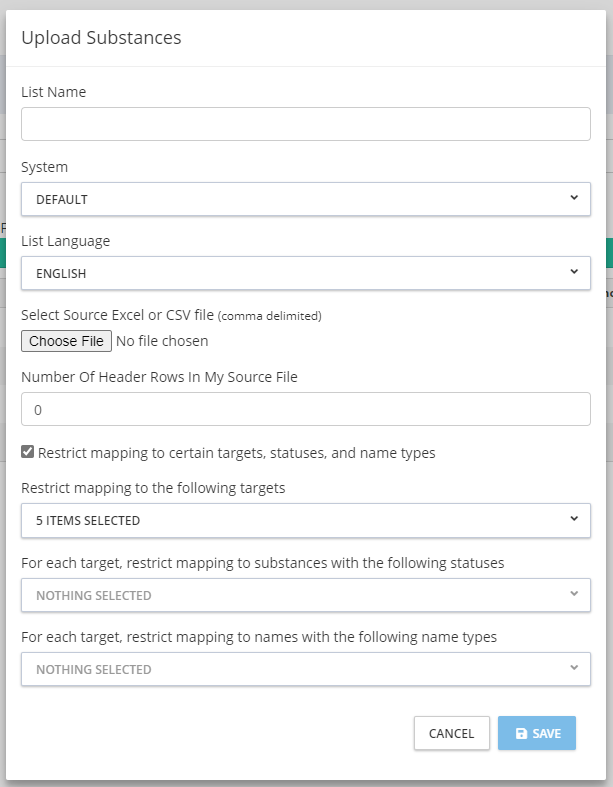The width and height of the screenshot is (613, 787).
Task: Open the System dropdown showing DEFAULT
Action: tap(305, 199)
